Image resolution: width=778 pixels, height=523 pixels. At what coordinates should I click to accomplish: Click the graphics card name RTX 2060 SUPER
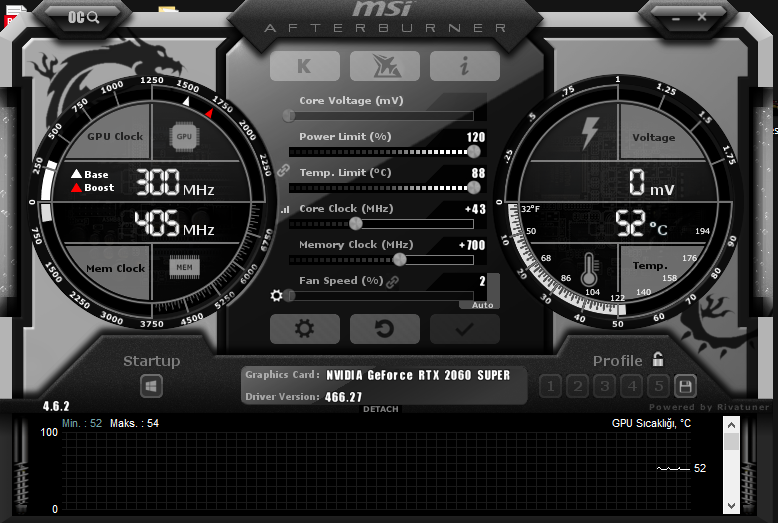tap(418, 375)
